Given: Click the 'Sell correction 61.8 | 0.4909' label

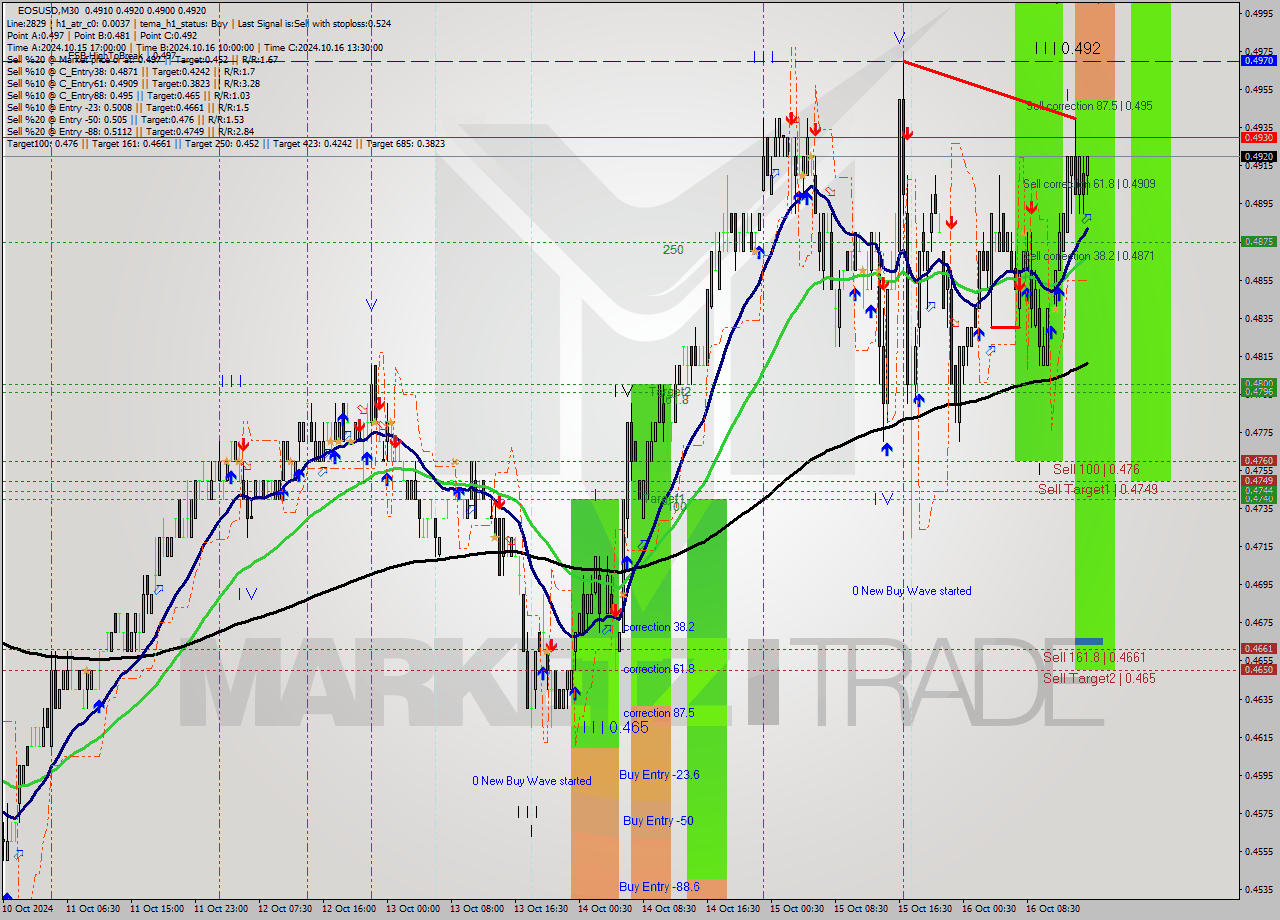Looking at the screenshot, I should pyautogui.click(x=1089, y=184).
